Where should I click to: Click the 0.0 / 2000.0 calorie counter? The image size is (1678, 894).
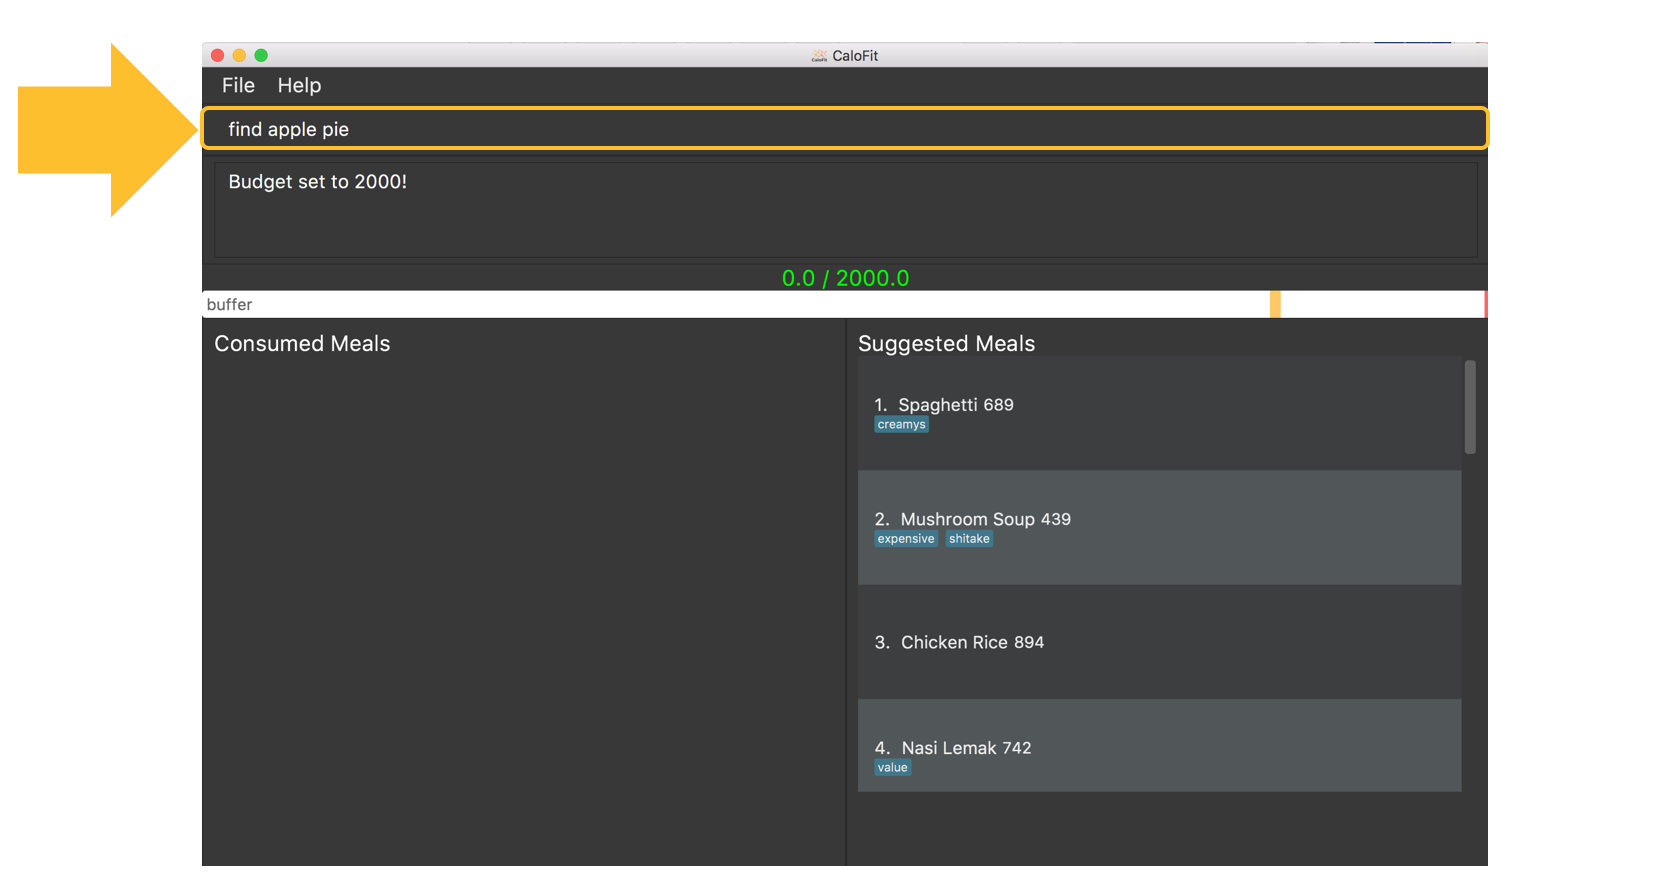tap(845, 278)
